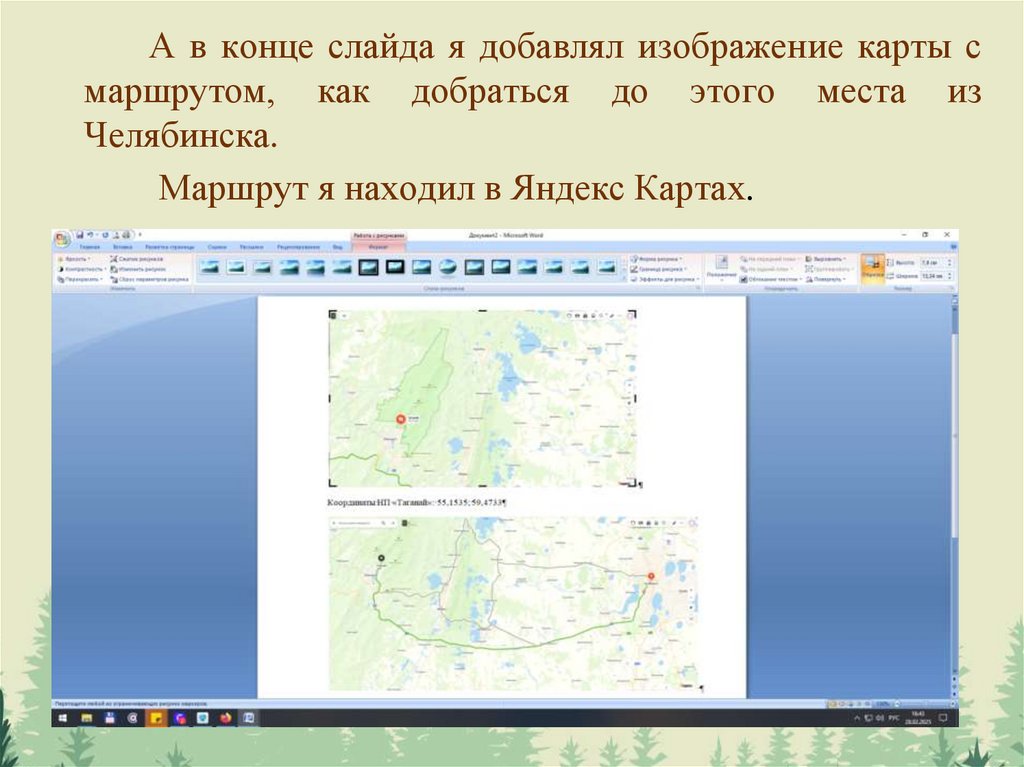Open Firefox from the taskbar

(226, 718)
